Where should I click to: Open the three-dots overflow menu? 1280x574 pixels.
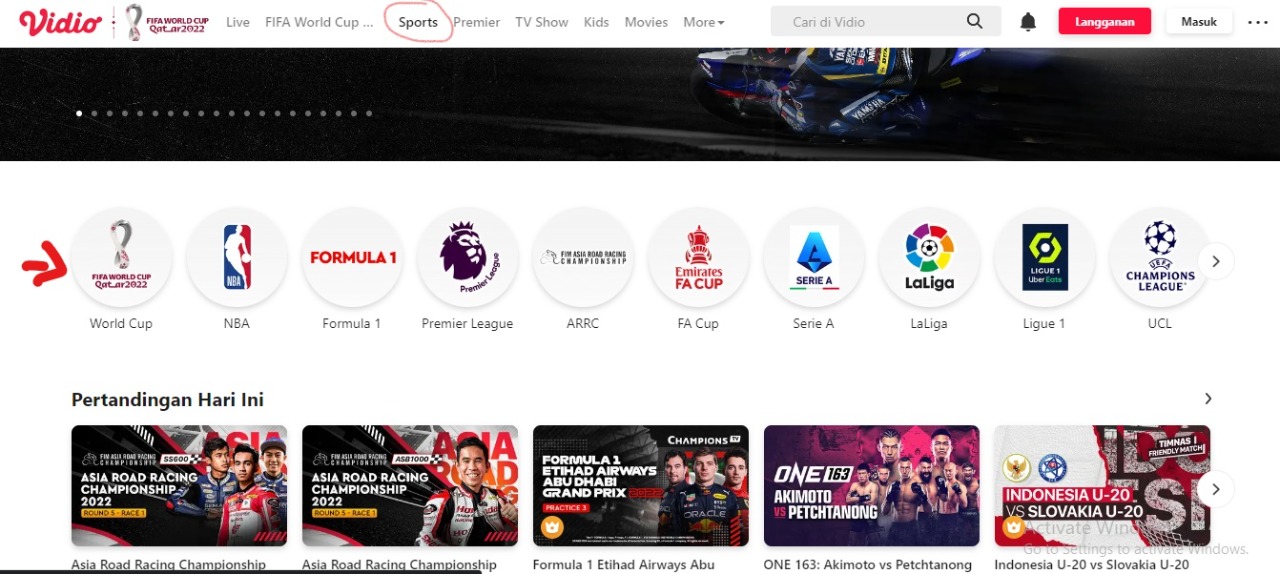tap(1257, 22)
